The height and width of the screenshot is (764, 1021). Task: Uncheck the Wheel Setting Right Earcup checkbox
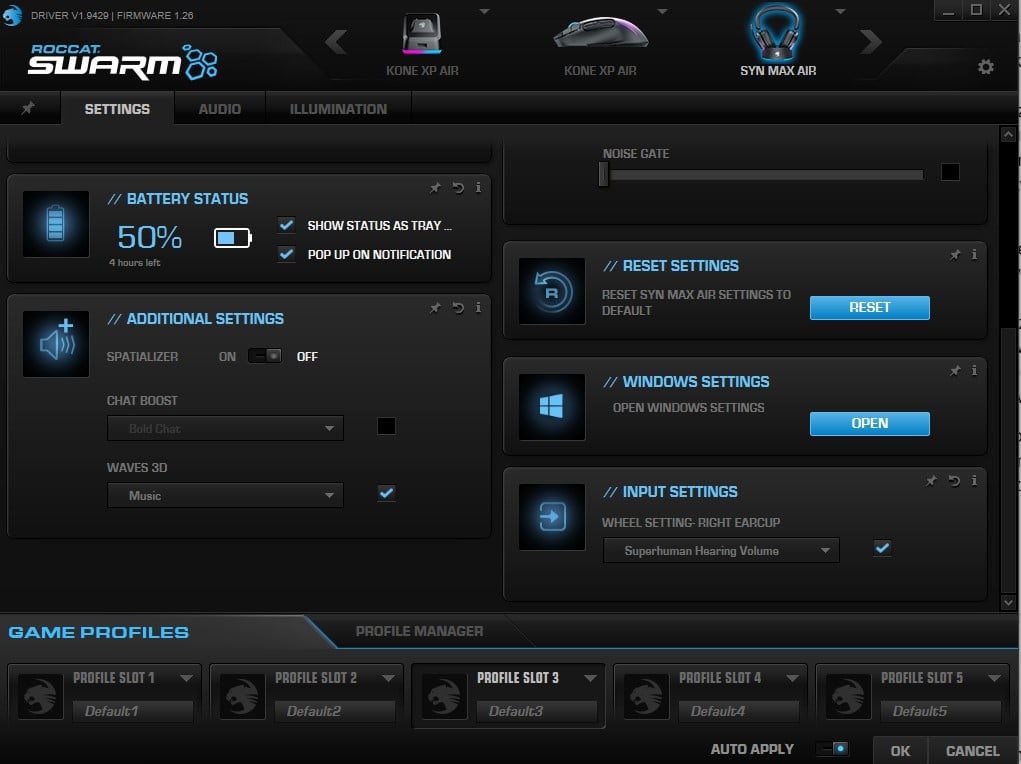882,548
